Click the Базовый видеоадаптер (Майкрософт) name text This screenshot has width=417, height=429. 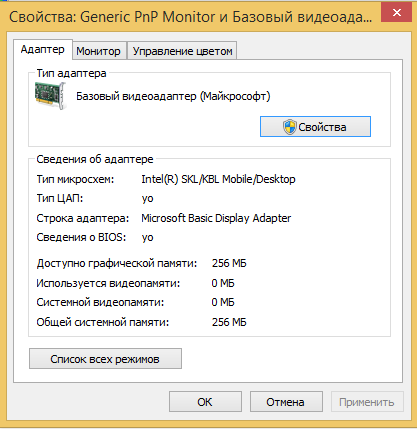click(x=173, y=96)
